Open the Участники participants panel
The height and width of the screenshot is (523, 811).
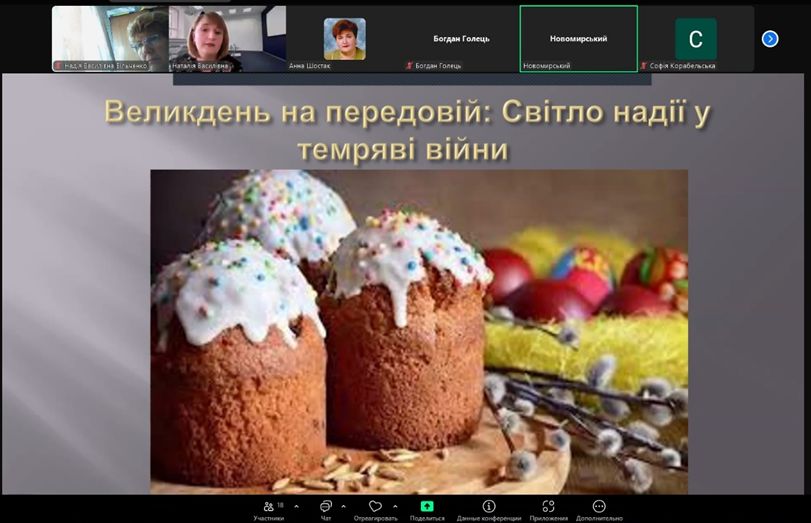point(268,509)
